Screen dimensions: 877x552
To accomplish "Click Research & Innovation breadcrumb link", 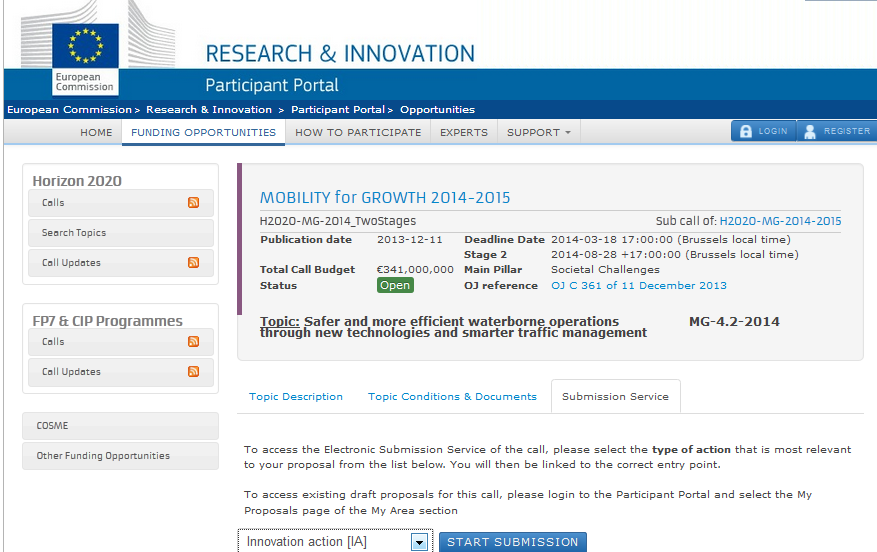I will [209, 110].
